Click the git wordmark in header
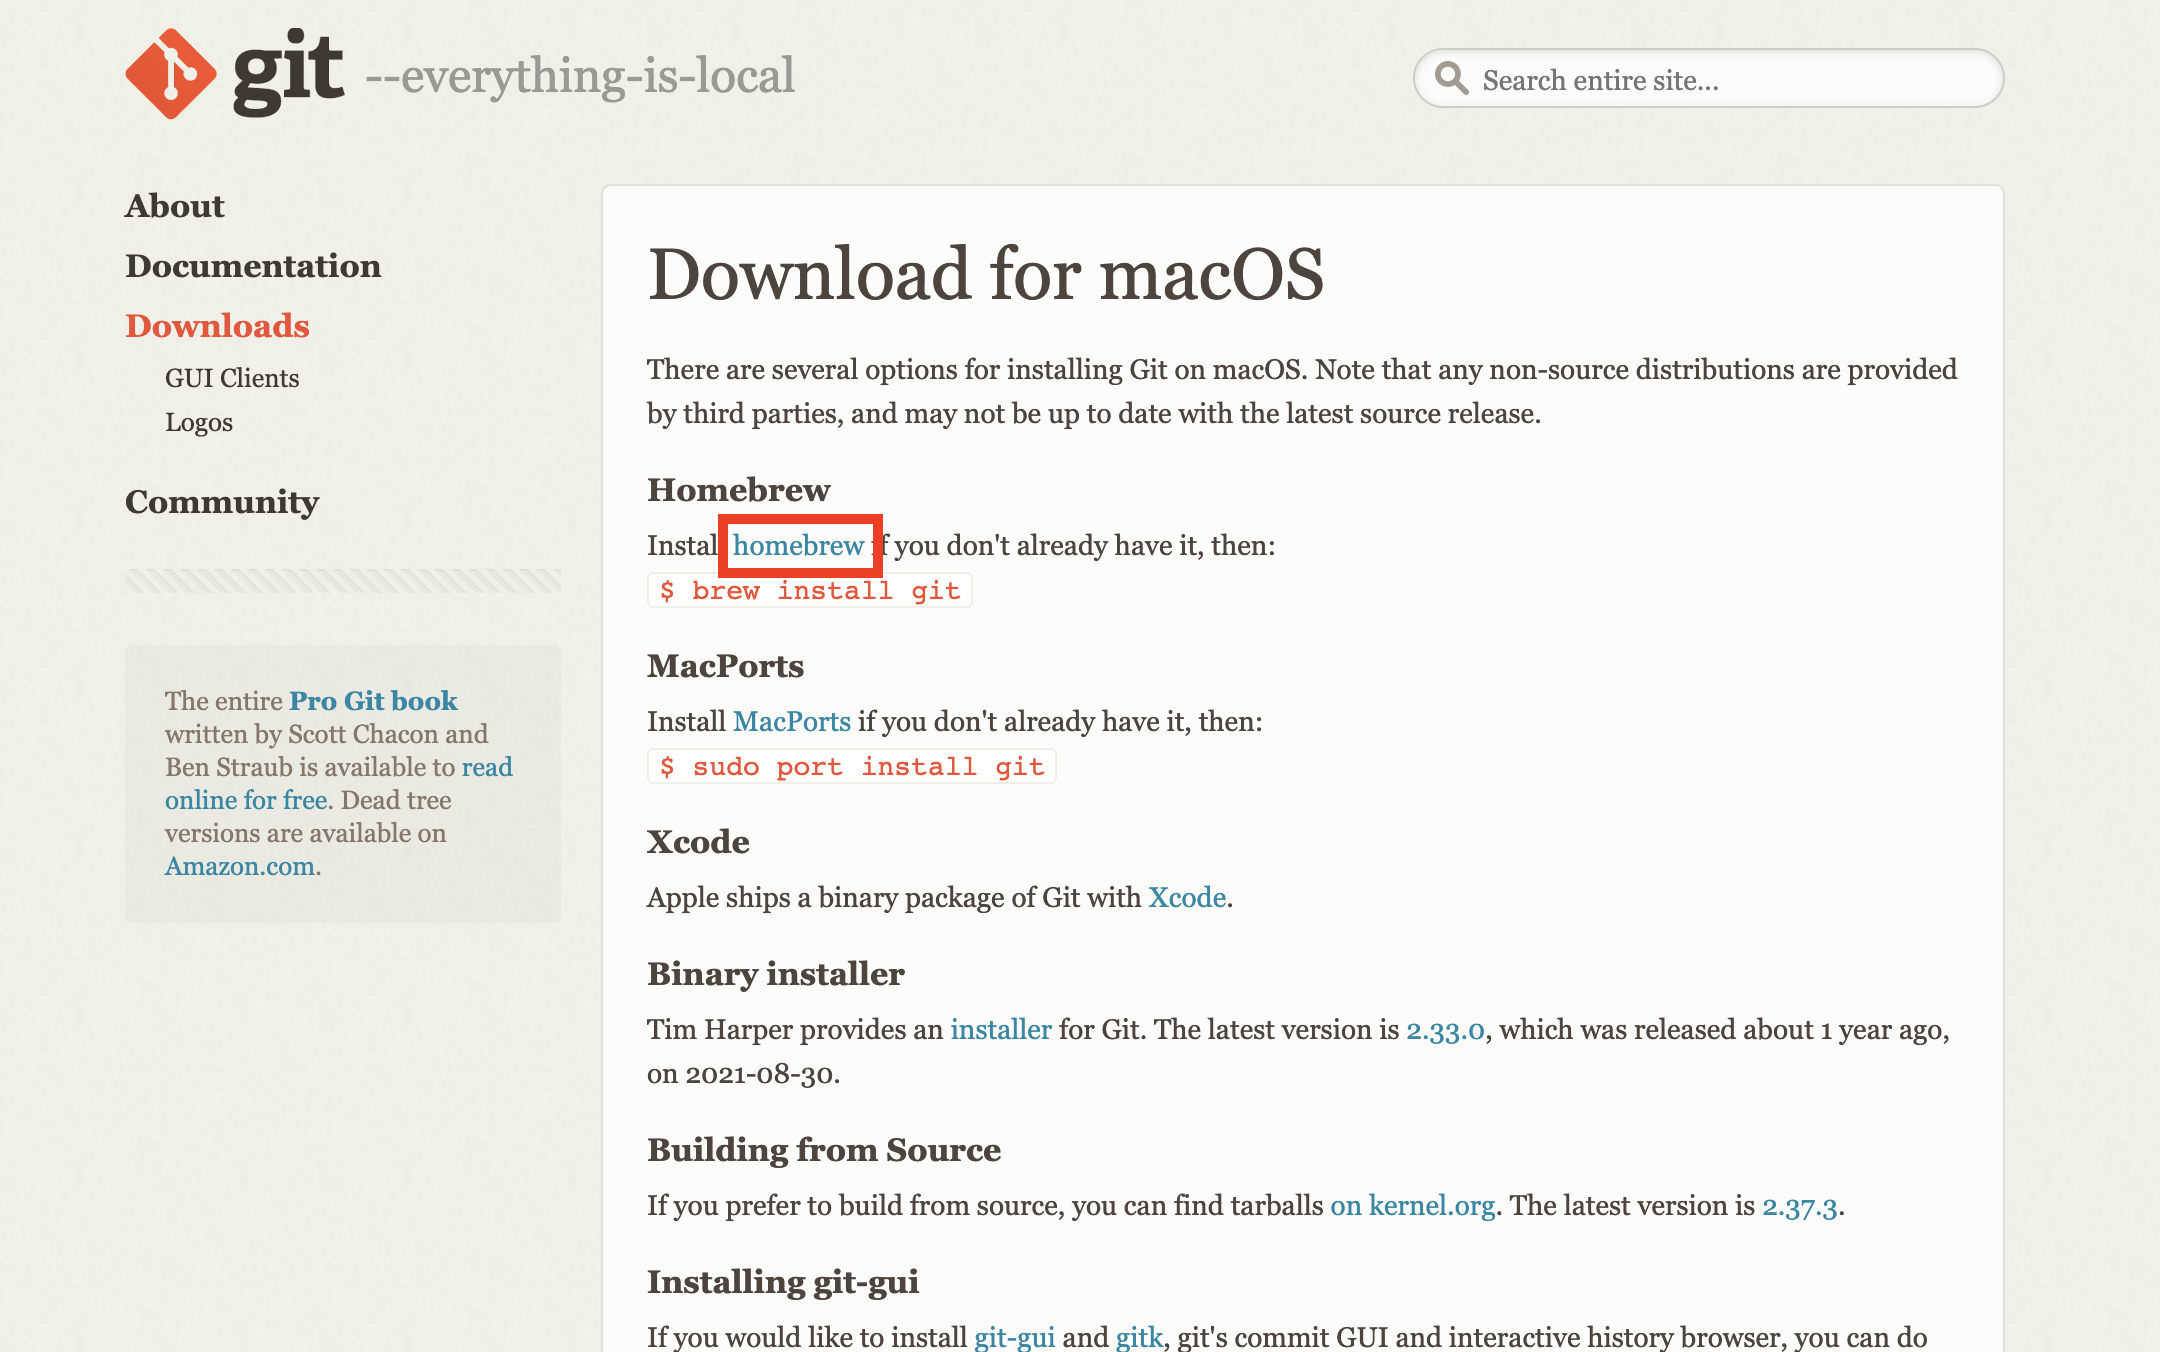 (x=288, y=72)
